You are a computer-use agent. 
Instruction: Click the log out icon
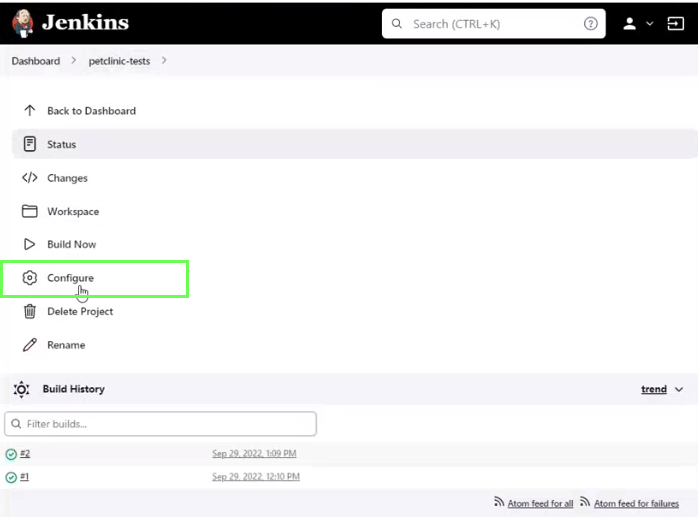click(x=676, y=24)
